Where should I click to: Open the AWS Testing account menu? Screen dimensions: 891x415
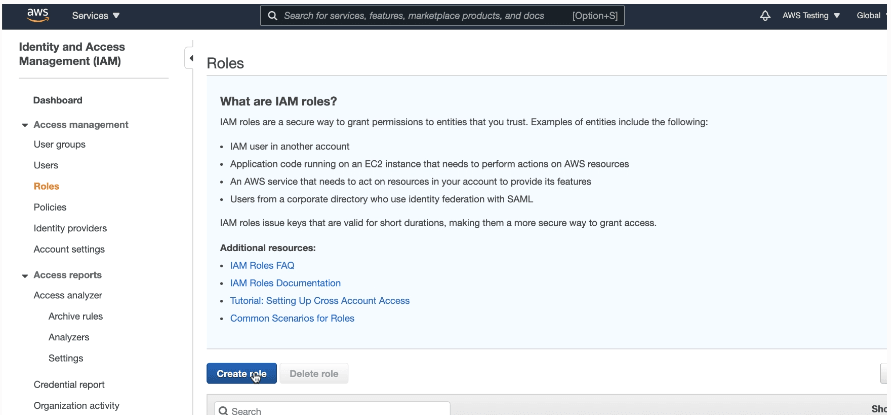tap(811, 16)
